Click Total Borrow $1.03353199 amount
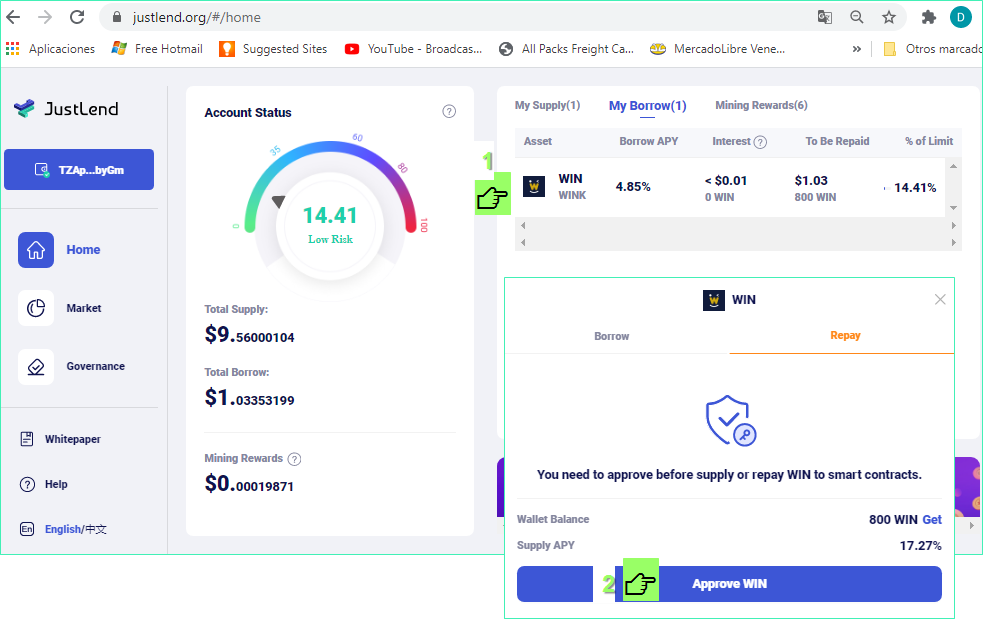Screen dimensions: 983x619 pyautogui.click(x=249, y=398)
